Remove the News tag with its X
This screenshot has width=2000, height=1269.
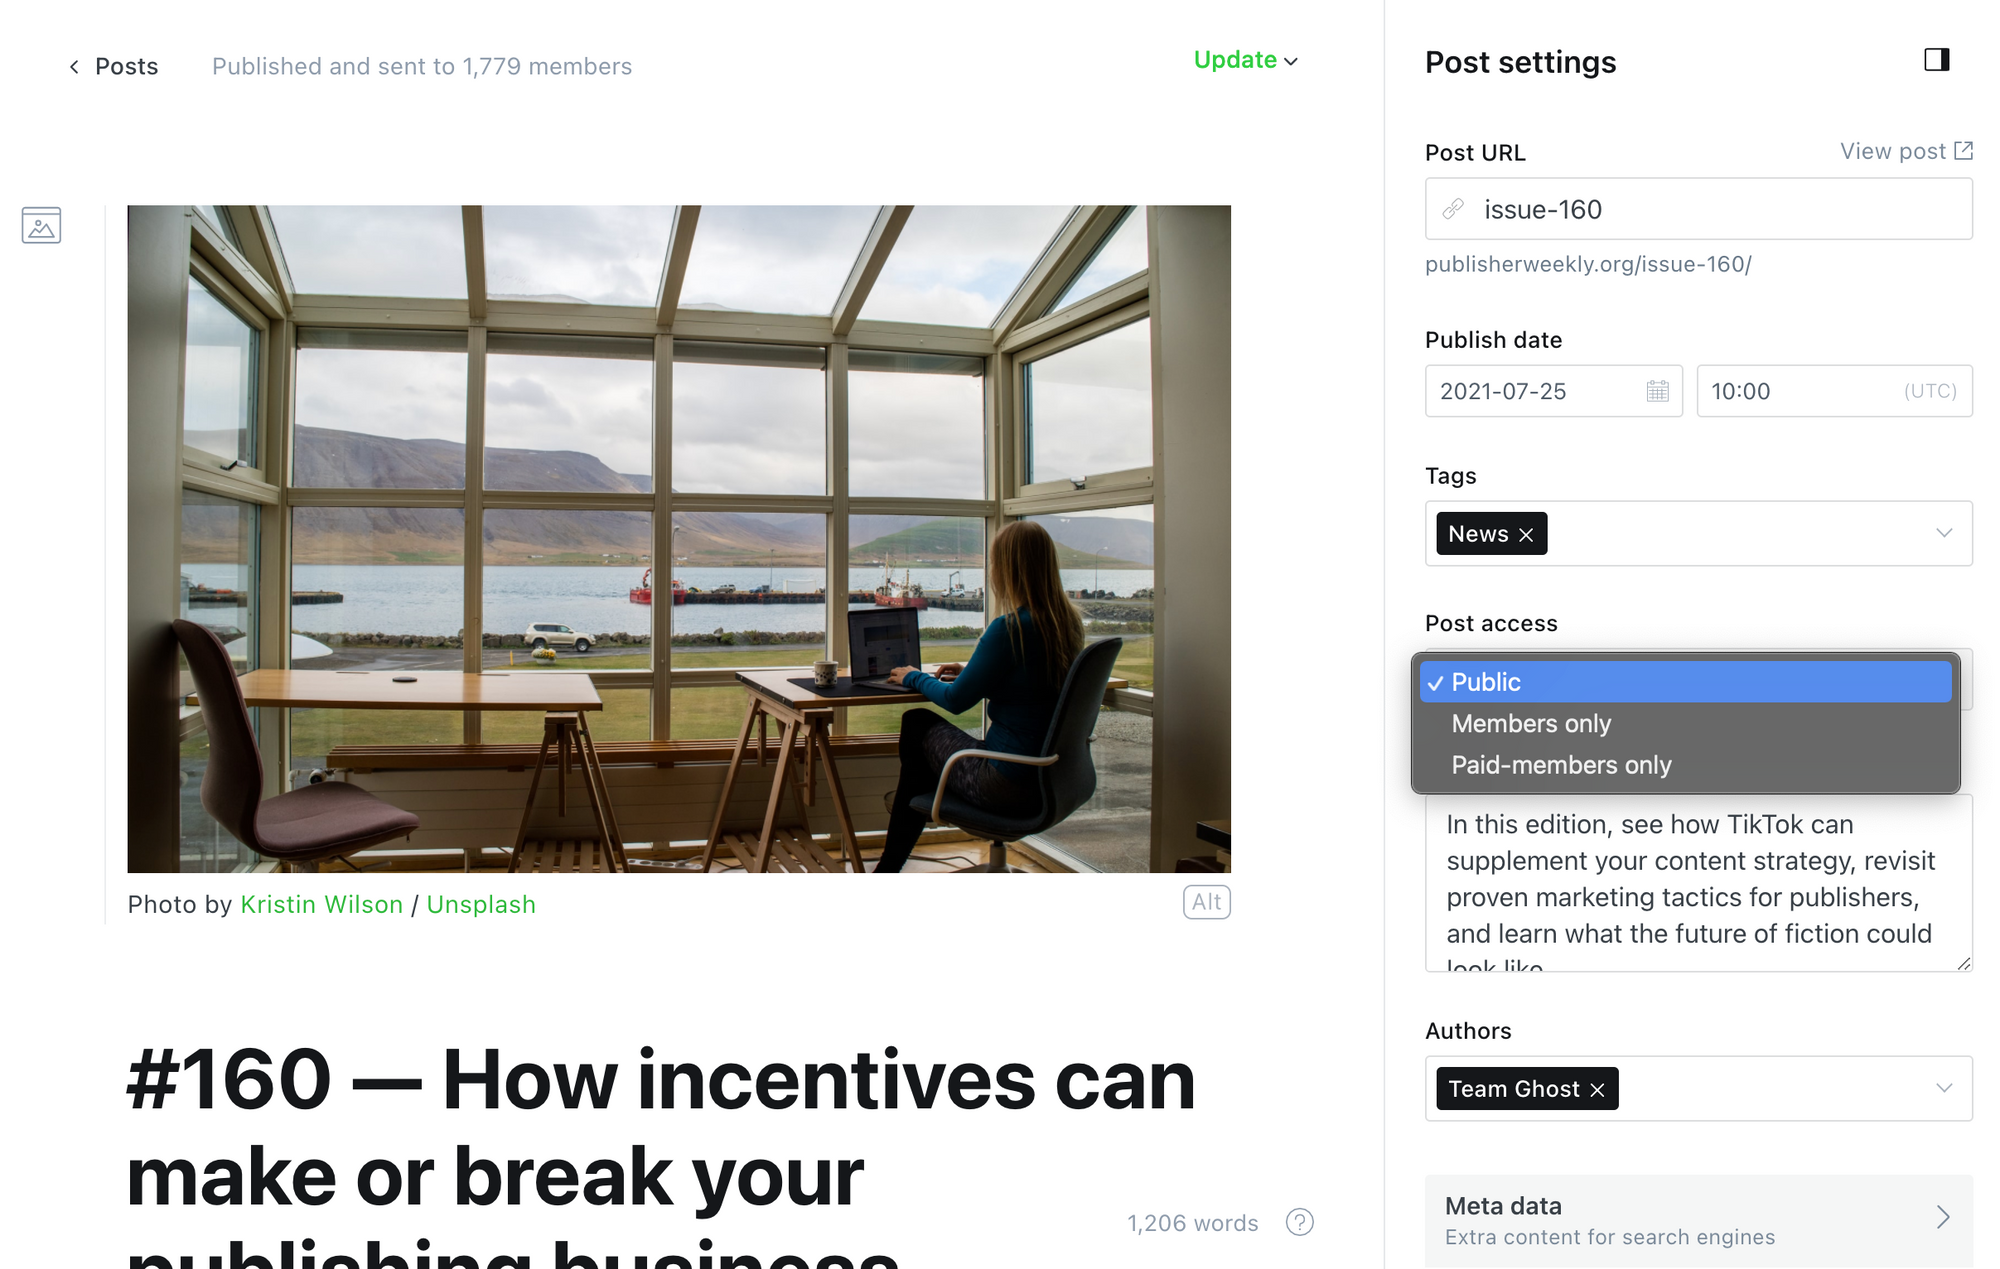(x=1526, y=535)
